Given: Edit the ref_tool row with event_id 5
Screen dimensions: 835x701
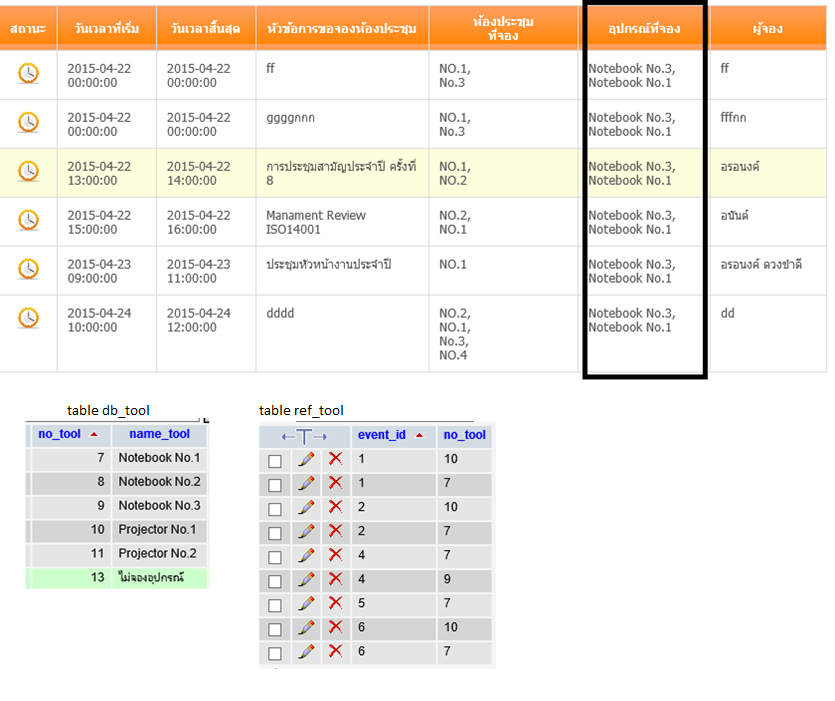Looking at the screenshot, I should tap(307, 603).
